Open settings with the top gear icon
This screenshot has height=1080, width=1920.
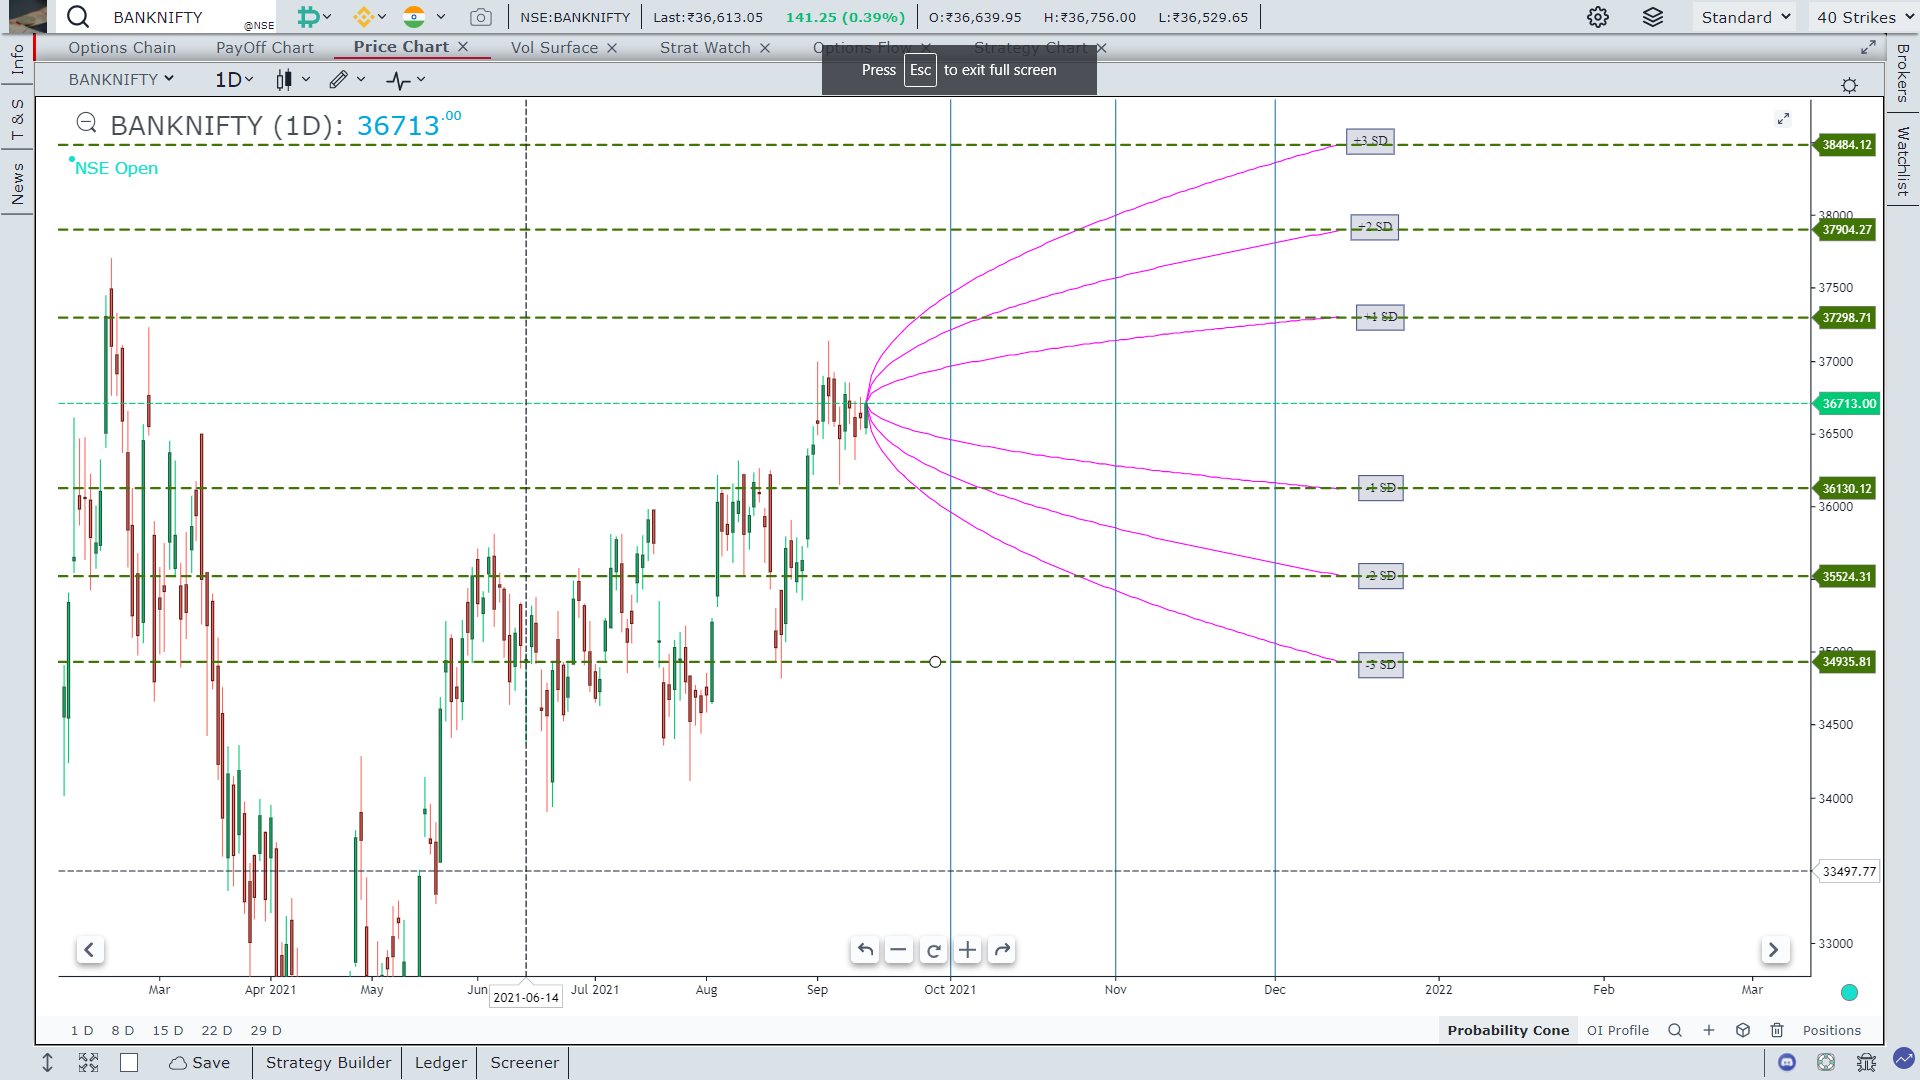point(1598,17)
